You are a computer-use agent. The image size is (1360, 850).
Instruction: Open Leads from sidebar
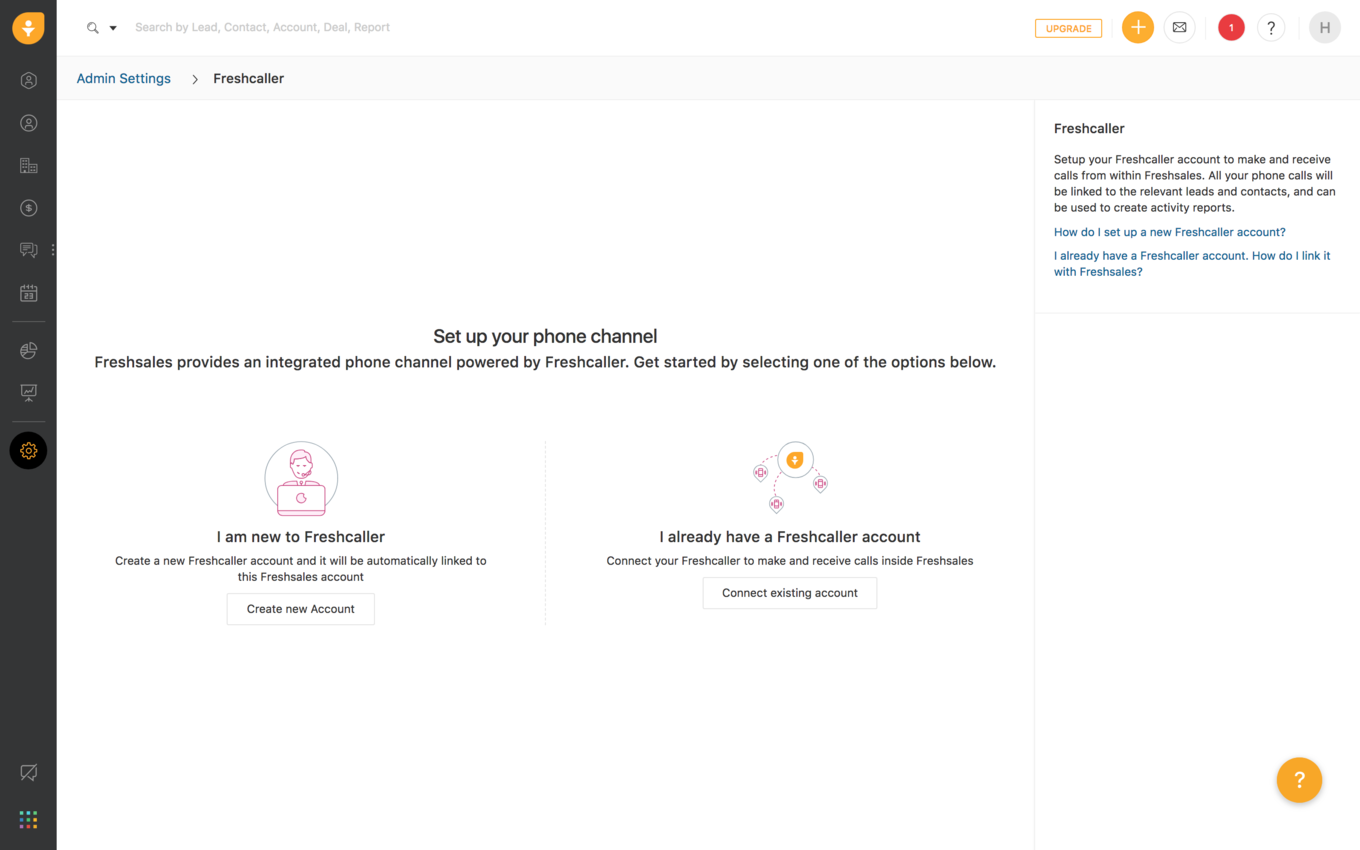coord(28,80)
